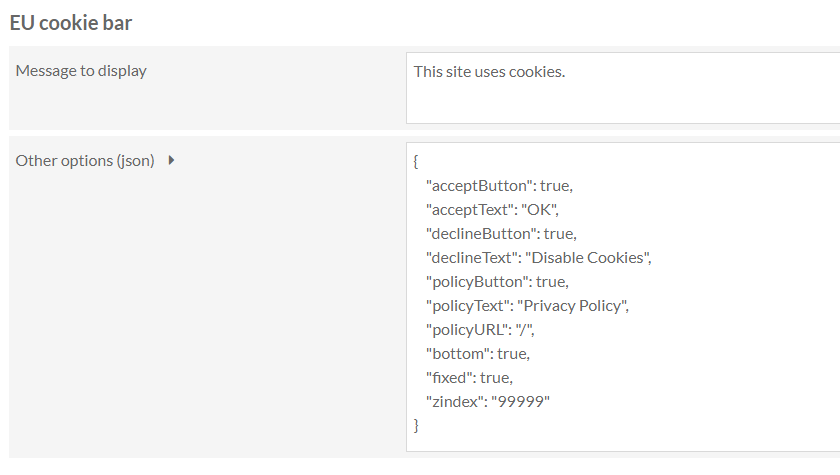The image size is (840, 475).
Task: Place cursor on the "fixed": true line
Action: click(x=469, y=378)
